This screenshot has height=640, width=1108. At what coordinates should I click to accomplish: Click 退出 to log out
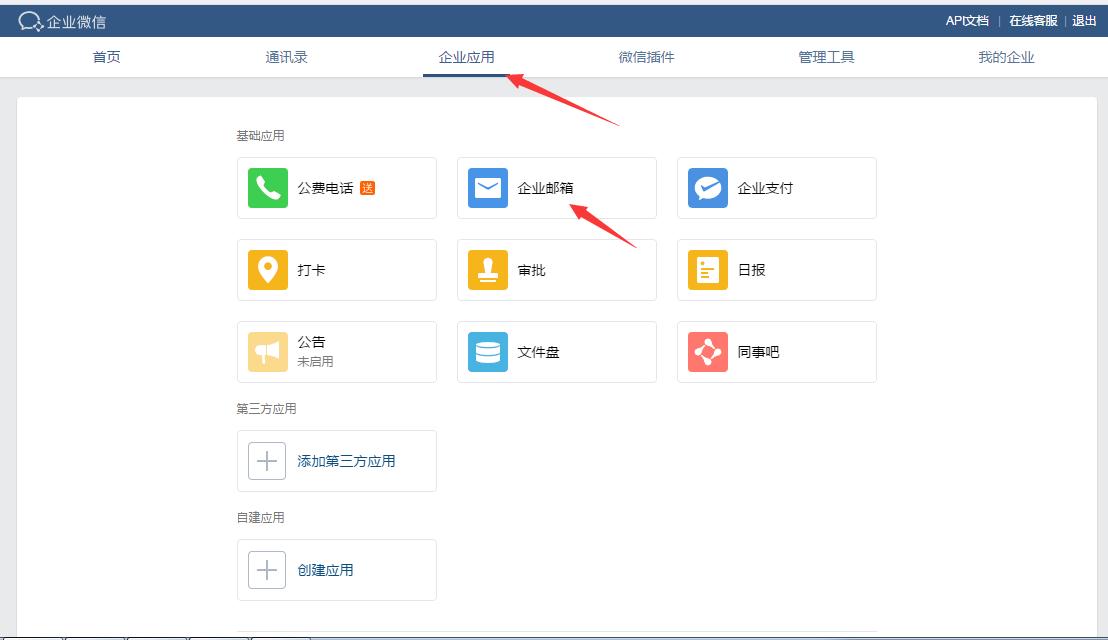coord(1083,19)
